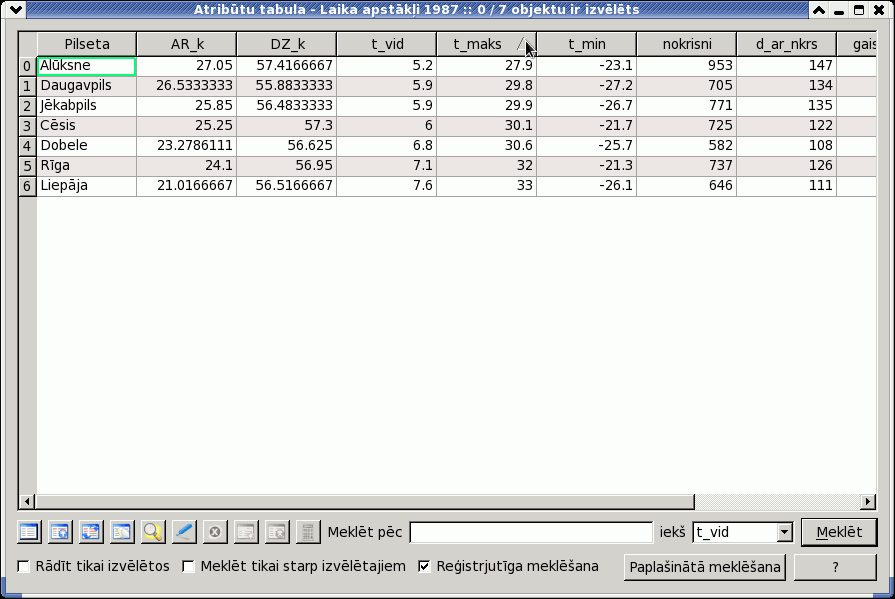Image resolution: width=895 pixels, height=599 pixels.
Task: Sort by the Pilseta column header
Action: (87, 44)
